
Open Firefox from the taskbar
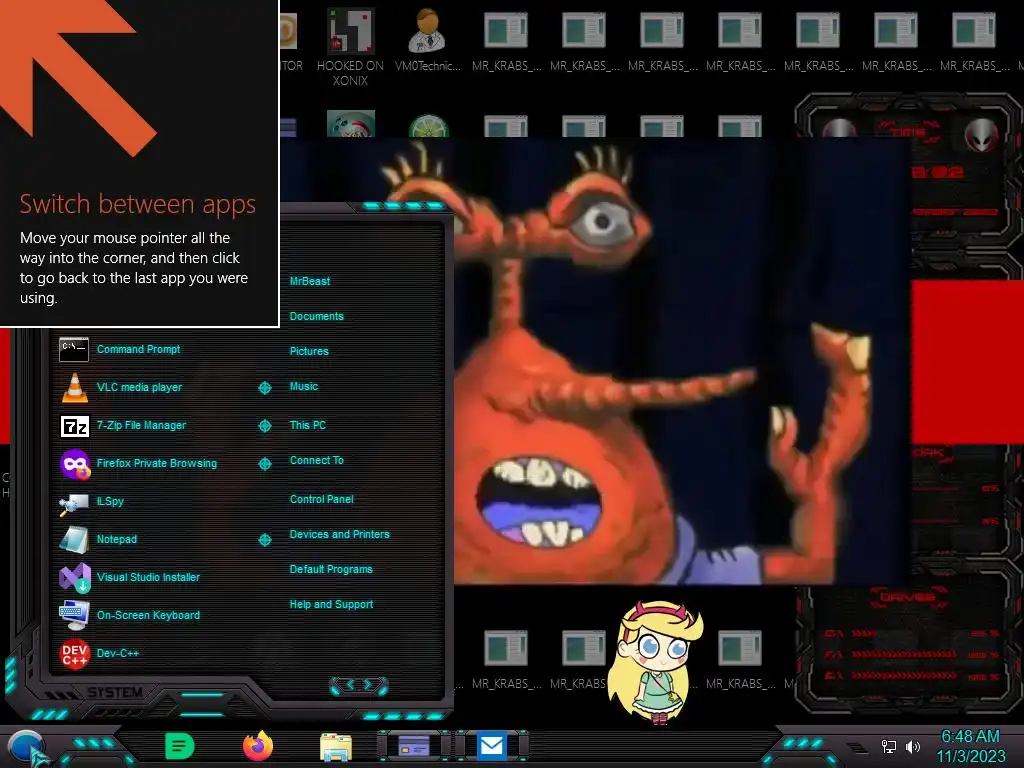258,746
